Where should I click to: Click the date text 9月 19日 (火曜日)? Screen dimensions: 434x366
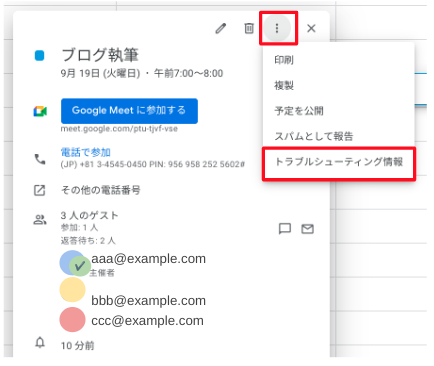(x=100, y=73)
